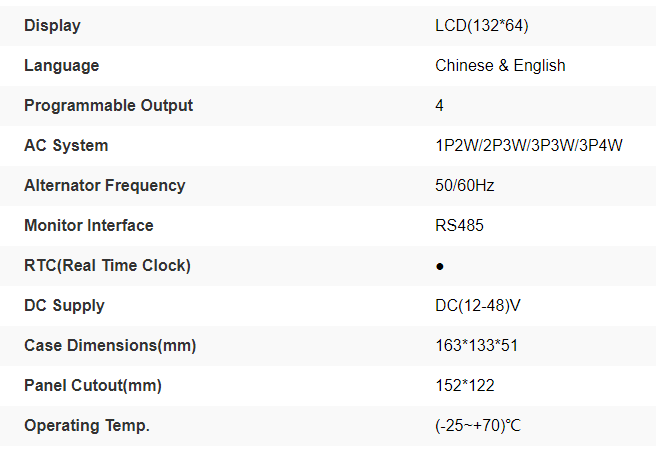Select the Programmable Output value 4
This screenshot has width=656, height=455.
440,105
